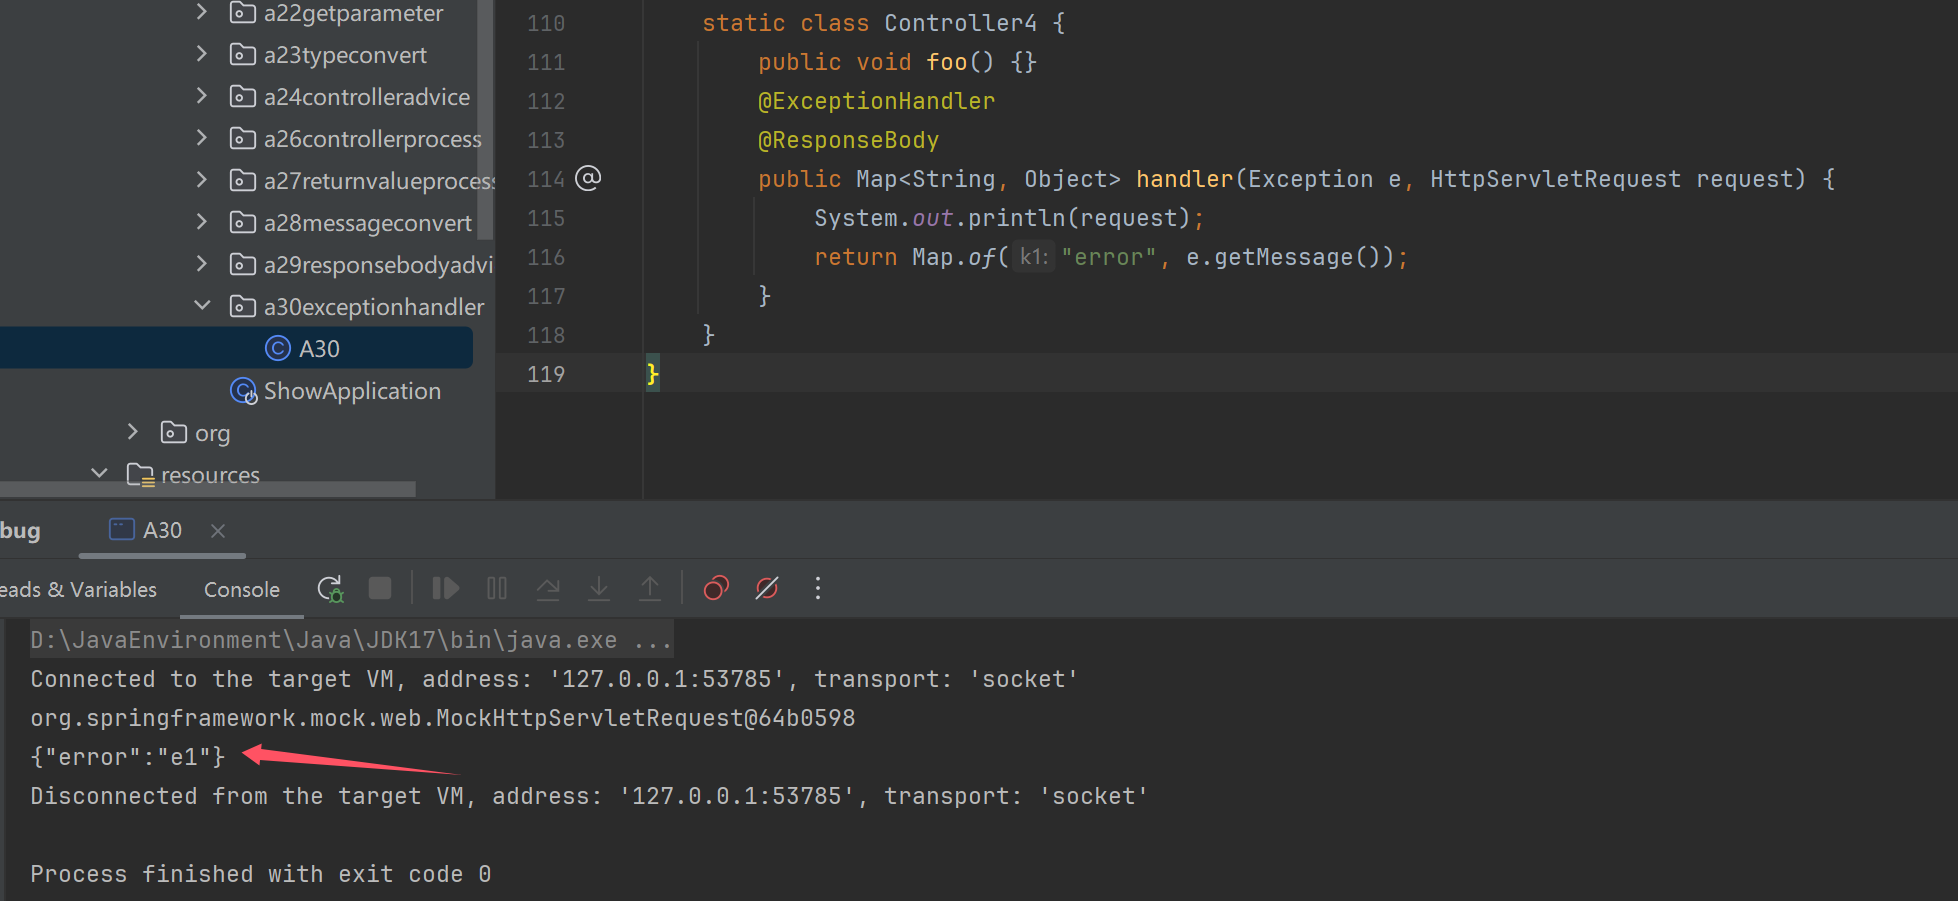Expand the a24controlleradvice package

tap(201, 96)
